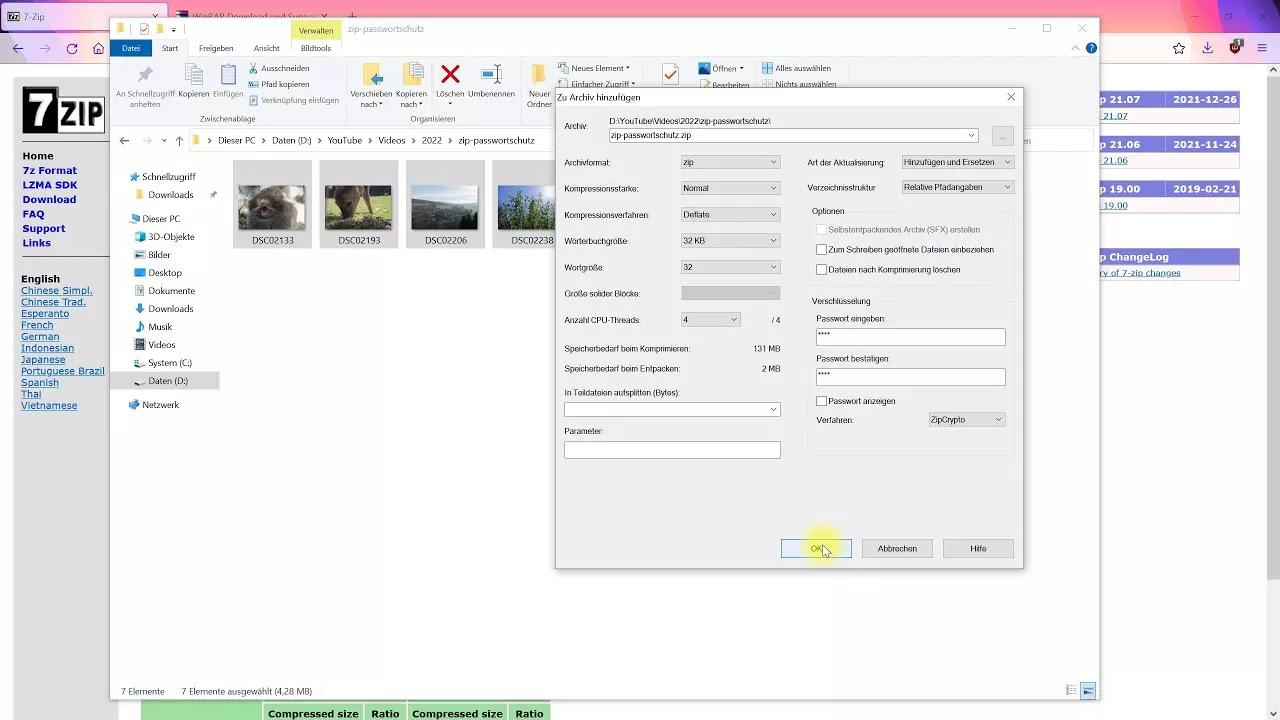Open the Verfahren ZipCrypto dropdown

coord(966,420)
